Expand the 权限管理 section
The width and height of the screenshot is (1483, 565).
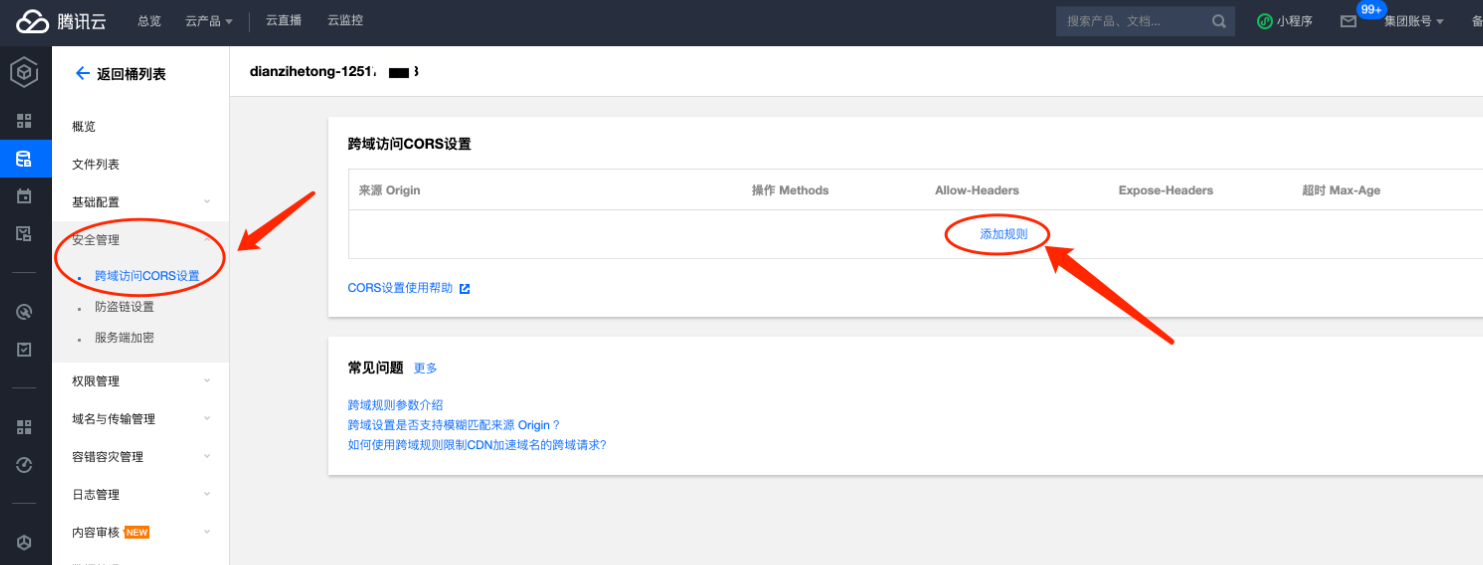[x=140, y=381]
